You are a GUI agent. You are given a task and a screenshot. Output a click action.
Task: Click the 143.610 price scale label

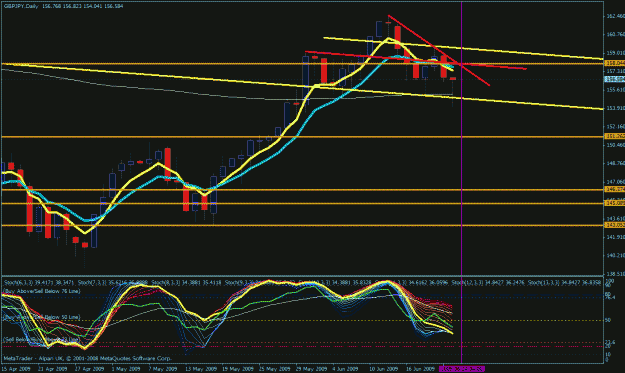coord(615,218)
